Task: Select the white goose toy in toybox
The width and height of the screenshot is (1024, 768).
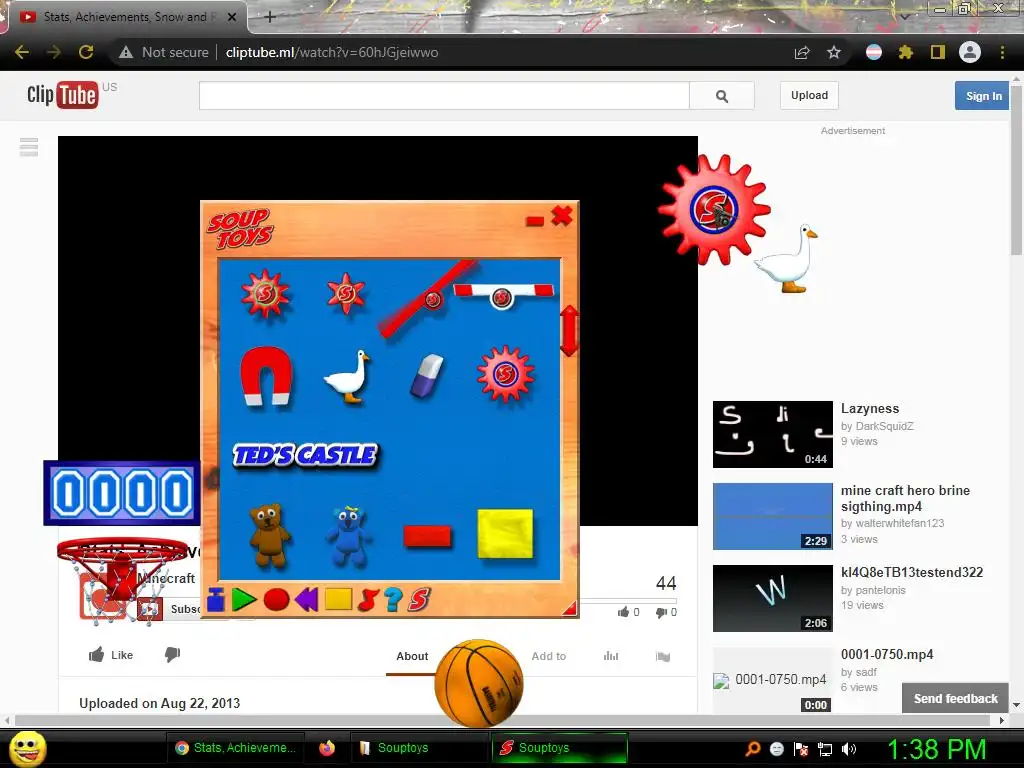Action: 347,376
